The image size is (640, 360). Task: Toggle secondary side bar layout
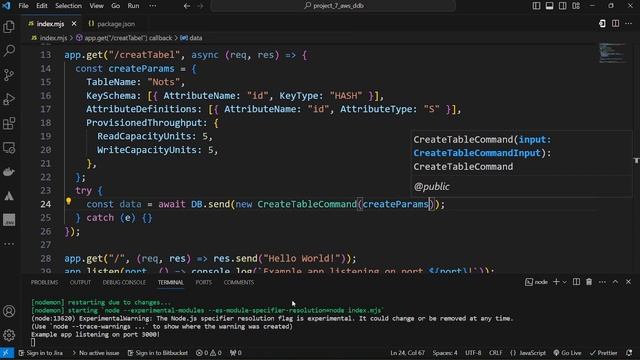(562, 6)
